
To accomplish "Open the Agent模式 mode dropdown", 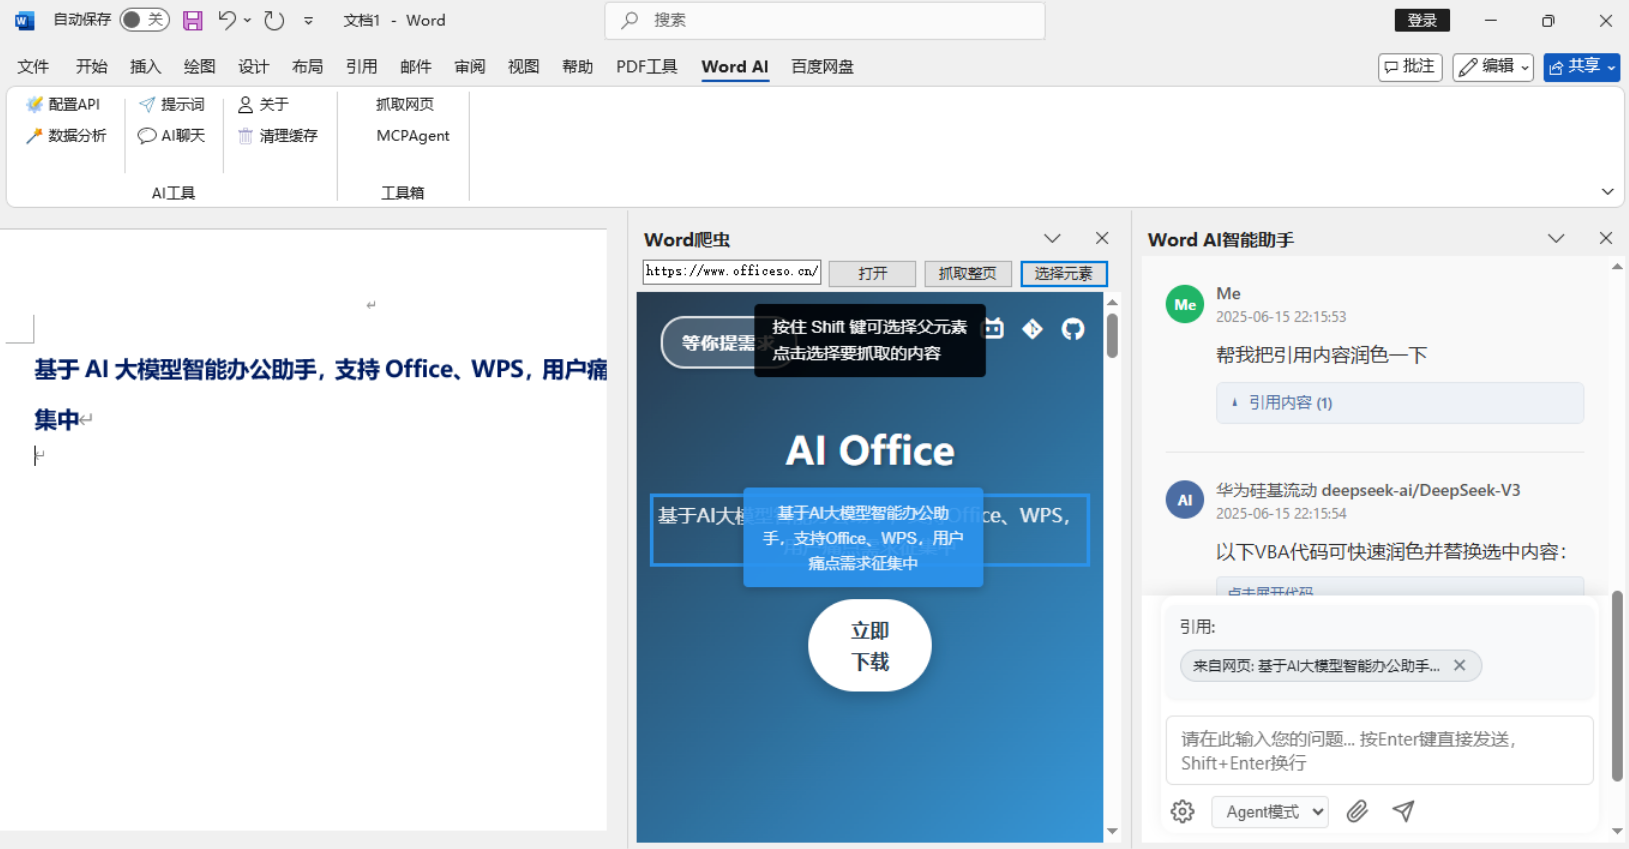I will tap(1271, 811).
